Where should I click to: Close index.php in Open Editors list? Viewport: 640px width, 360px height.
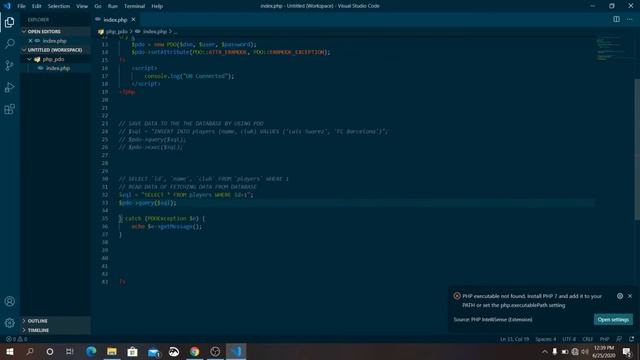point(30,41)
